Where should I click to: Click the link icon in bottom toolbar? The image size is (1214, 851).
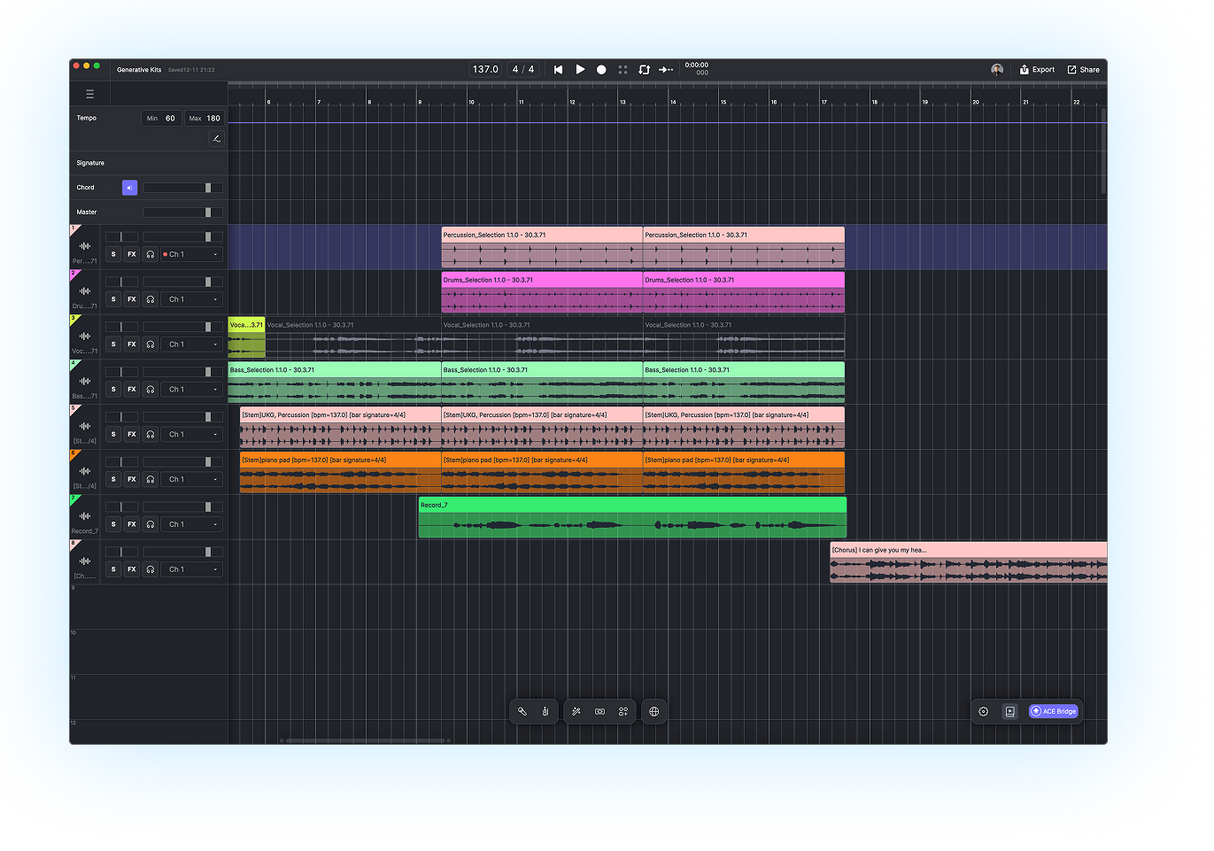(600, 711)
